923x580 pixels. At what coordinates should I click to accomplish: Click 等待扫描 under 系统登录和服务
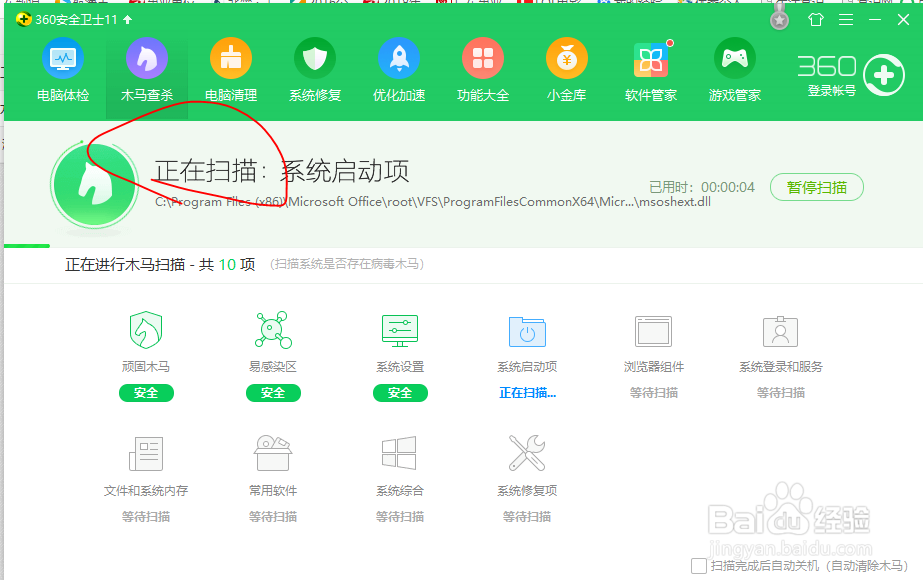pyautogui.click(x=781, y=393)
